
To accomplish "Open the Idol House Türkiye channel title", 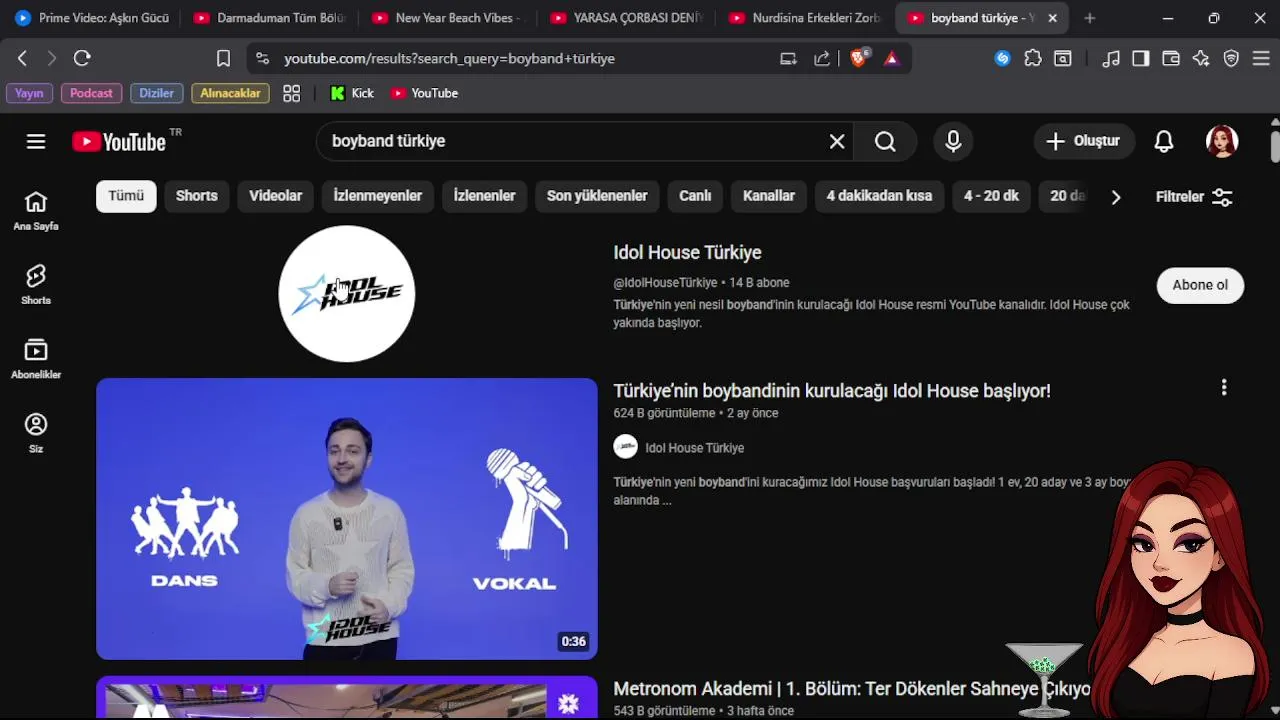I will pos(687,253).
